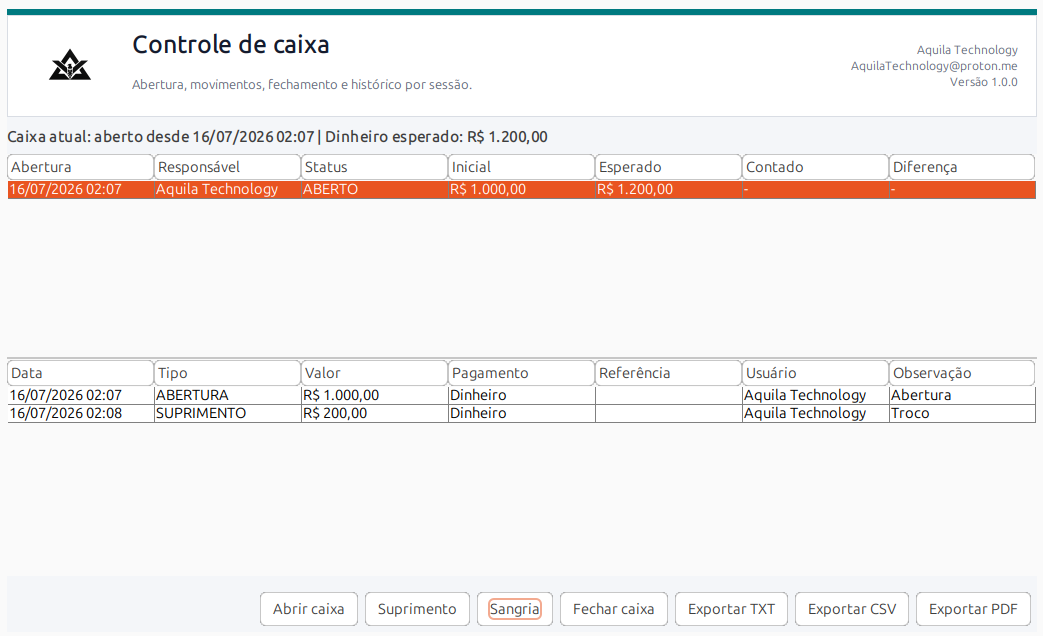Sort movements by Data column header
This screenshot has height=636, width=1043.
[80, 373]
